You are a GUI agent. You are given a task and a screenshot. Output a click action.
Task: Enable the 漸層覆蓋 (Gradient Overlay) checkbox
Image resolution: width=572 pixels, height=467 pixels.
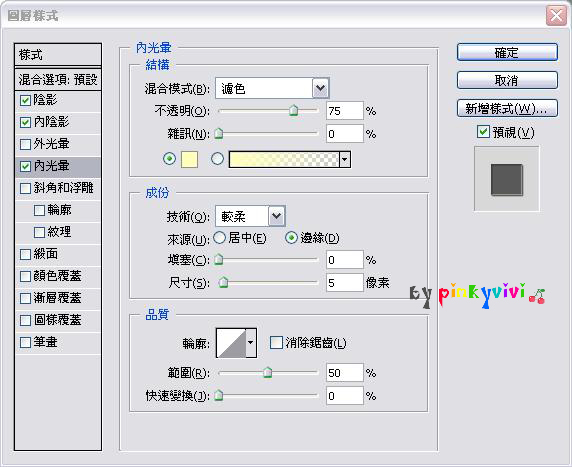click(x=25, y=298)
